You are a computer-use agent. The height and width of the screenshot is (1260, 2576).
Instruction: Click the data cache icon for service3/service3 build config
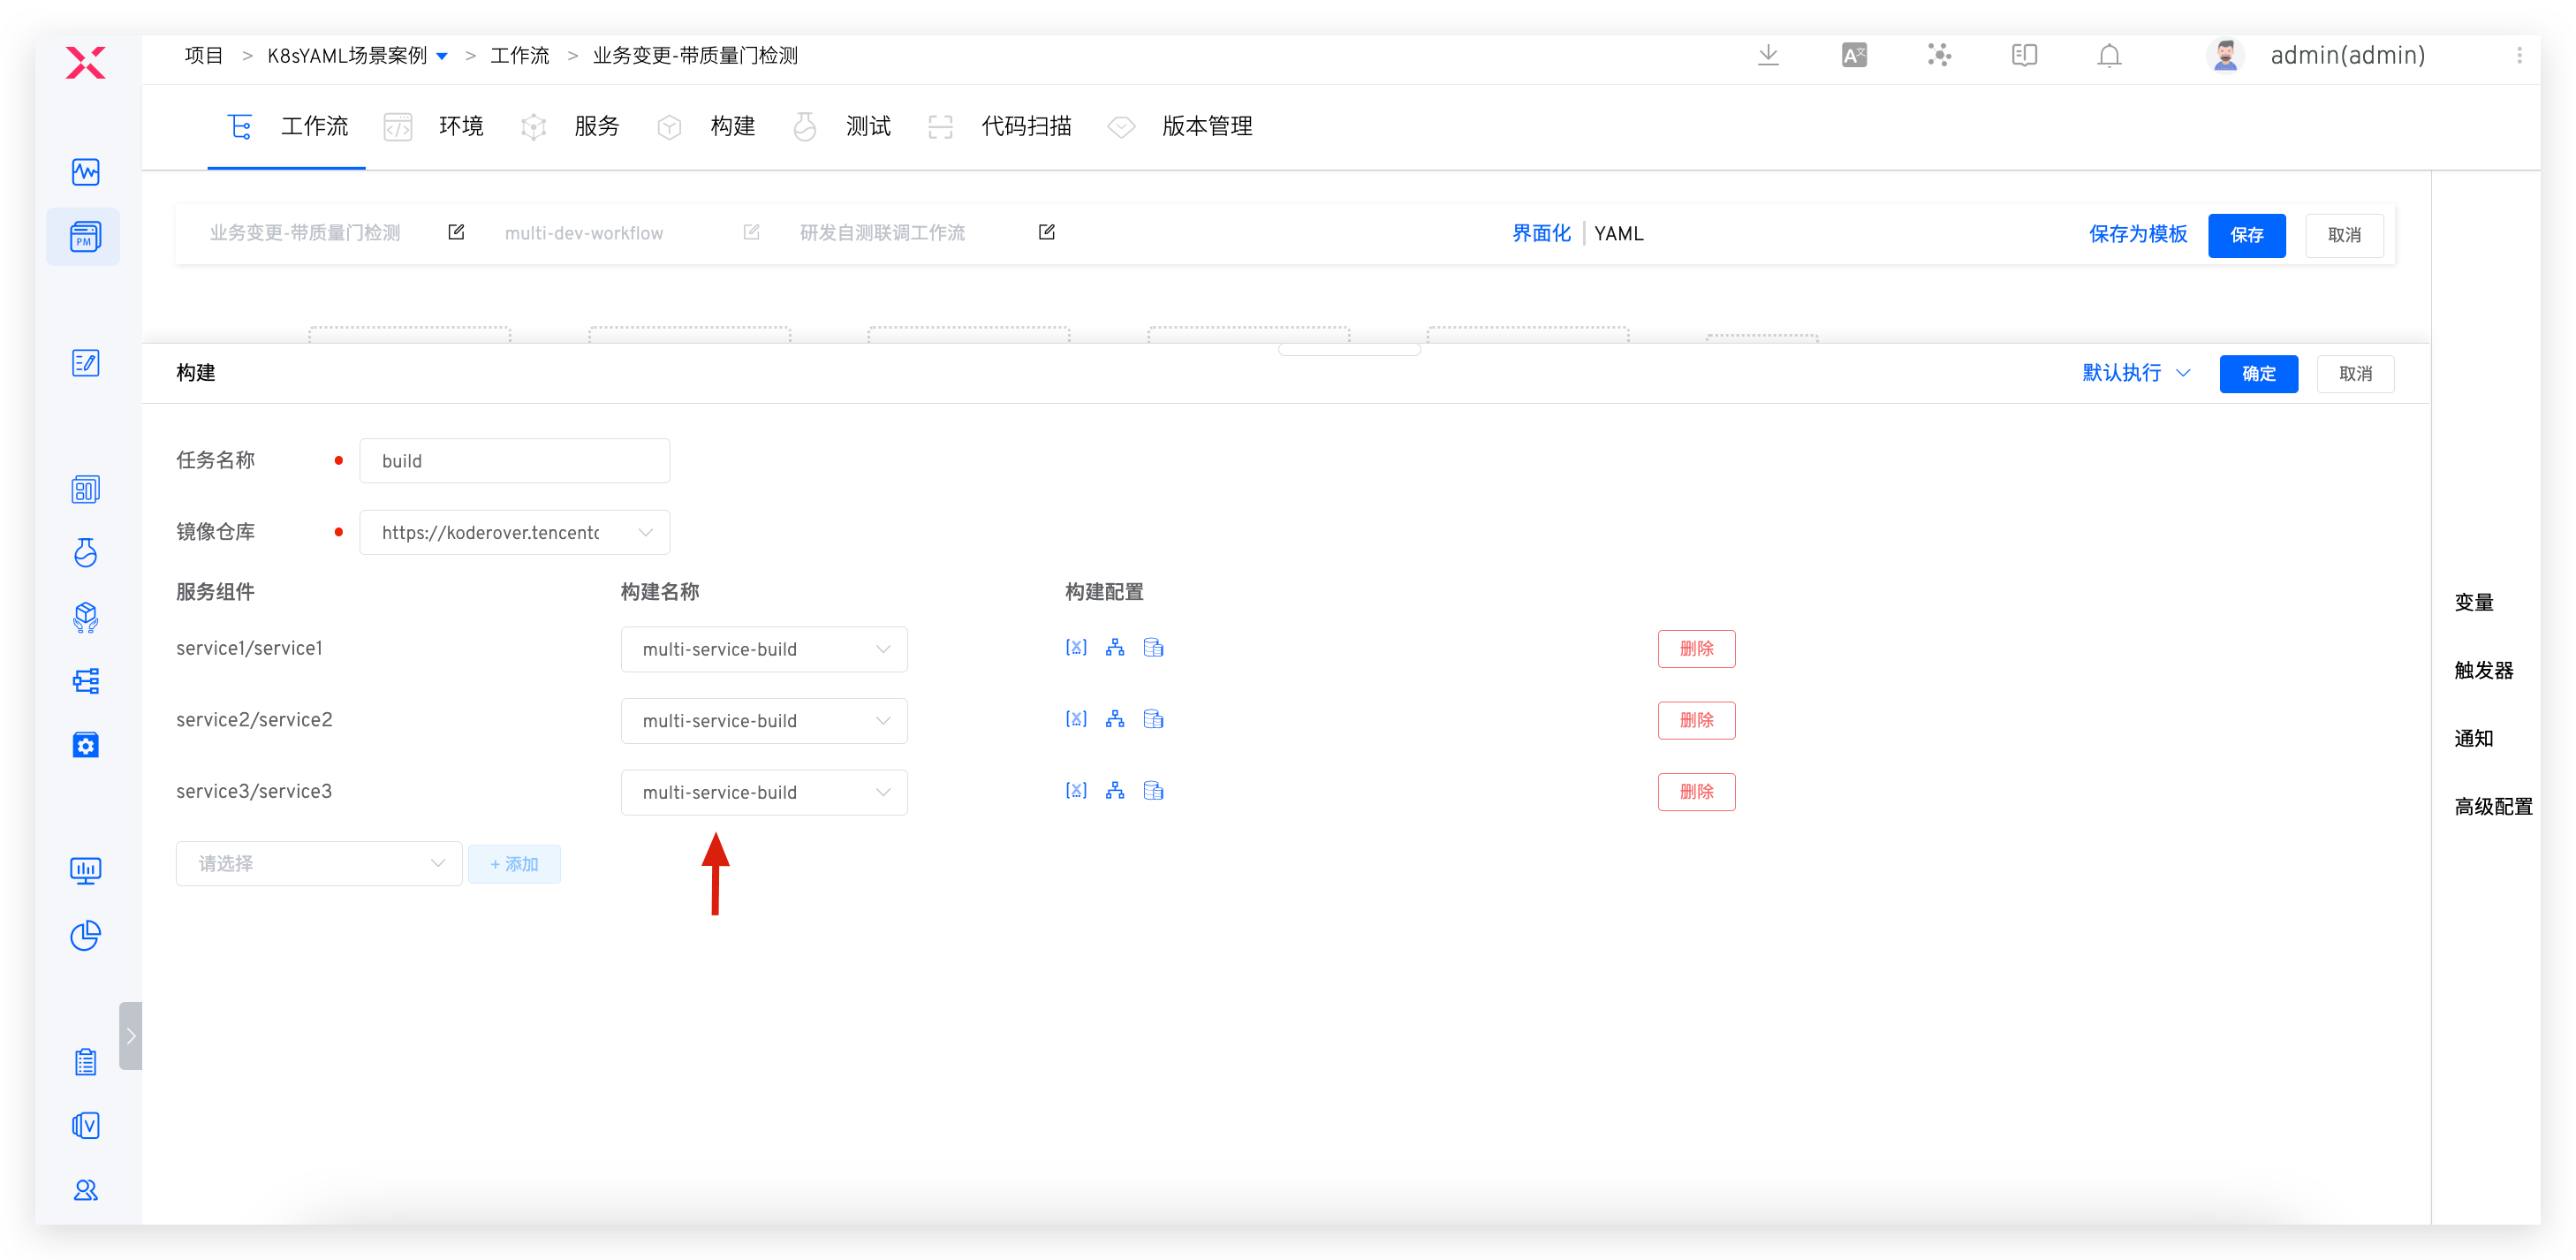tap(1153, 790)
